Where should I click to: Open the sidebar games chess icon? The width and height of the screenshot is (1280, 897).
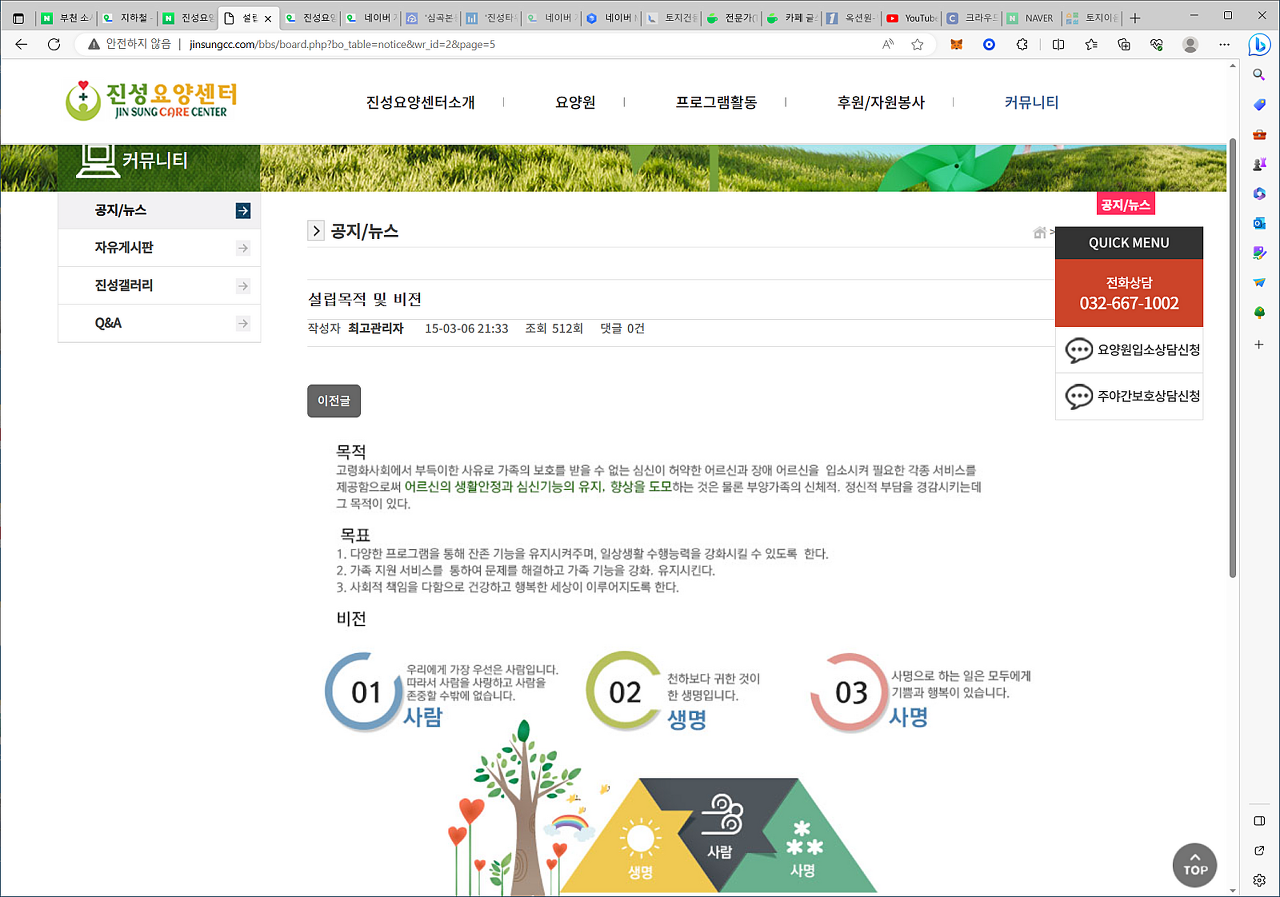pyautogui.click(x=1260, y=163)
